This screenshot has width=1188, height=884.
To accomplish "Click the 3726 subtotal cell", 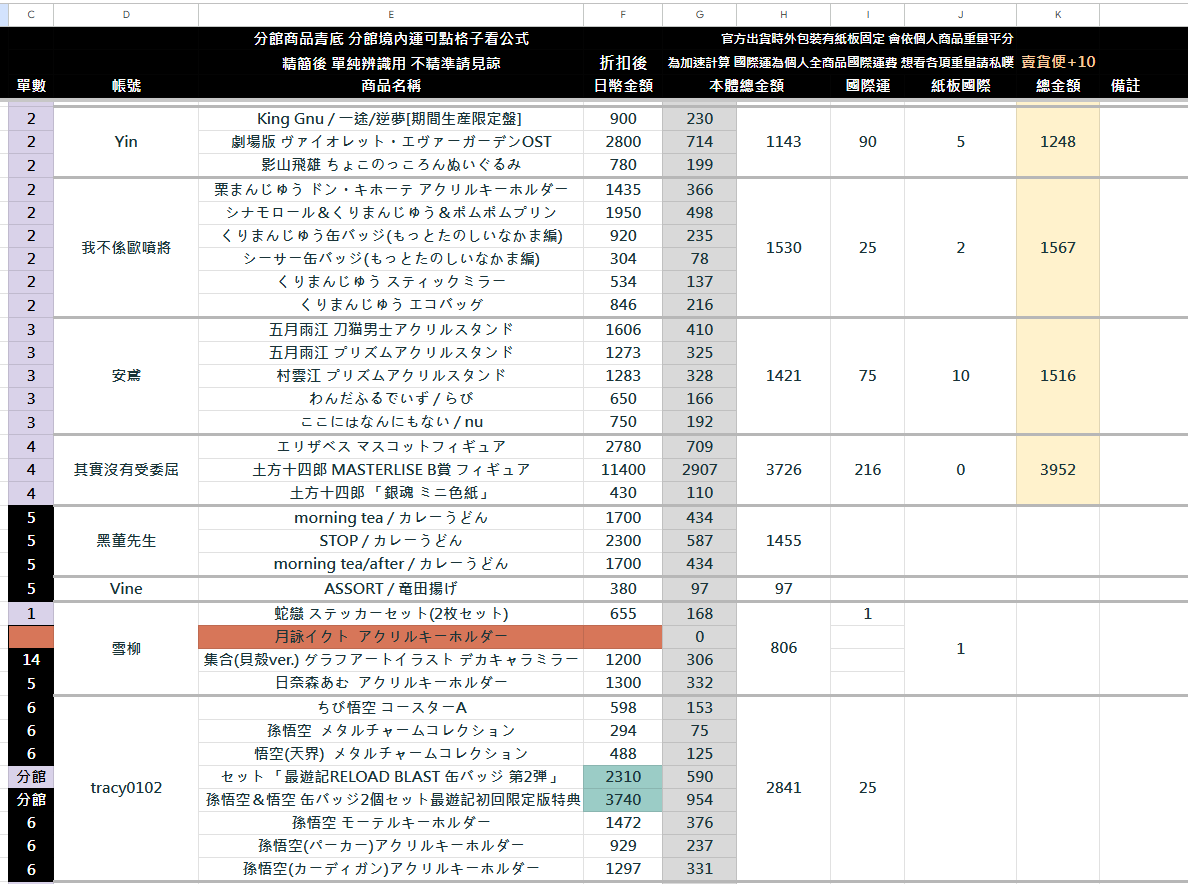I will coord(783,470).
